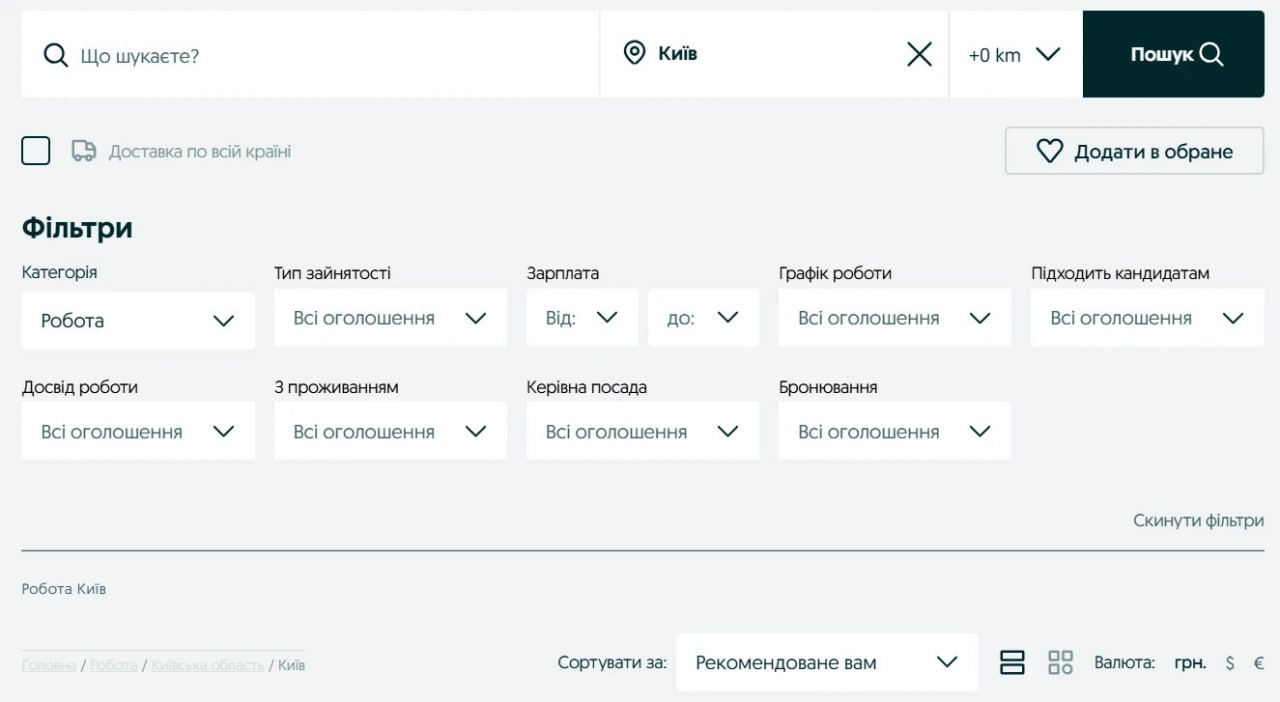Clear the Київ location with X
The height and width of the screenshot is (702, 1280).
[x=919, y=54]
